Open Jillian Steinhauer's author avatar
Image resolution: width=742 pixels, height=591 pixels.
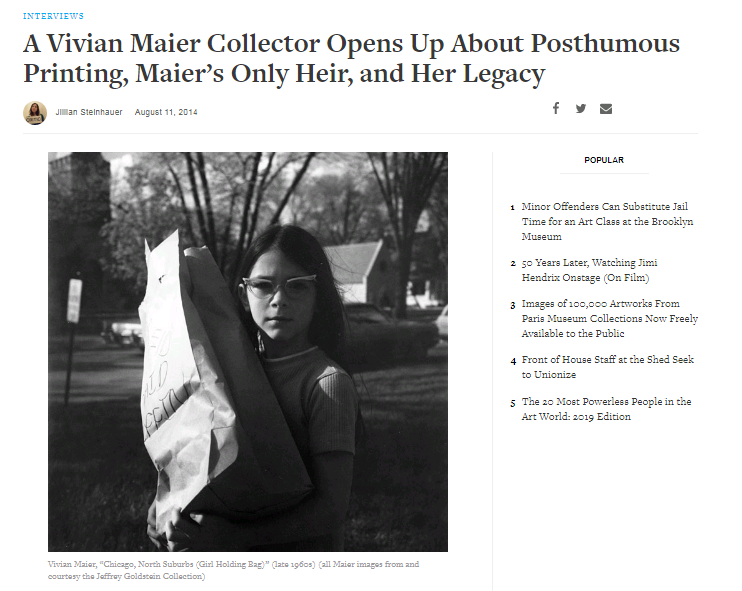click(x=35, y=113)
